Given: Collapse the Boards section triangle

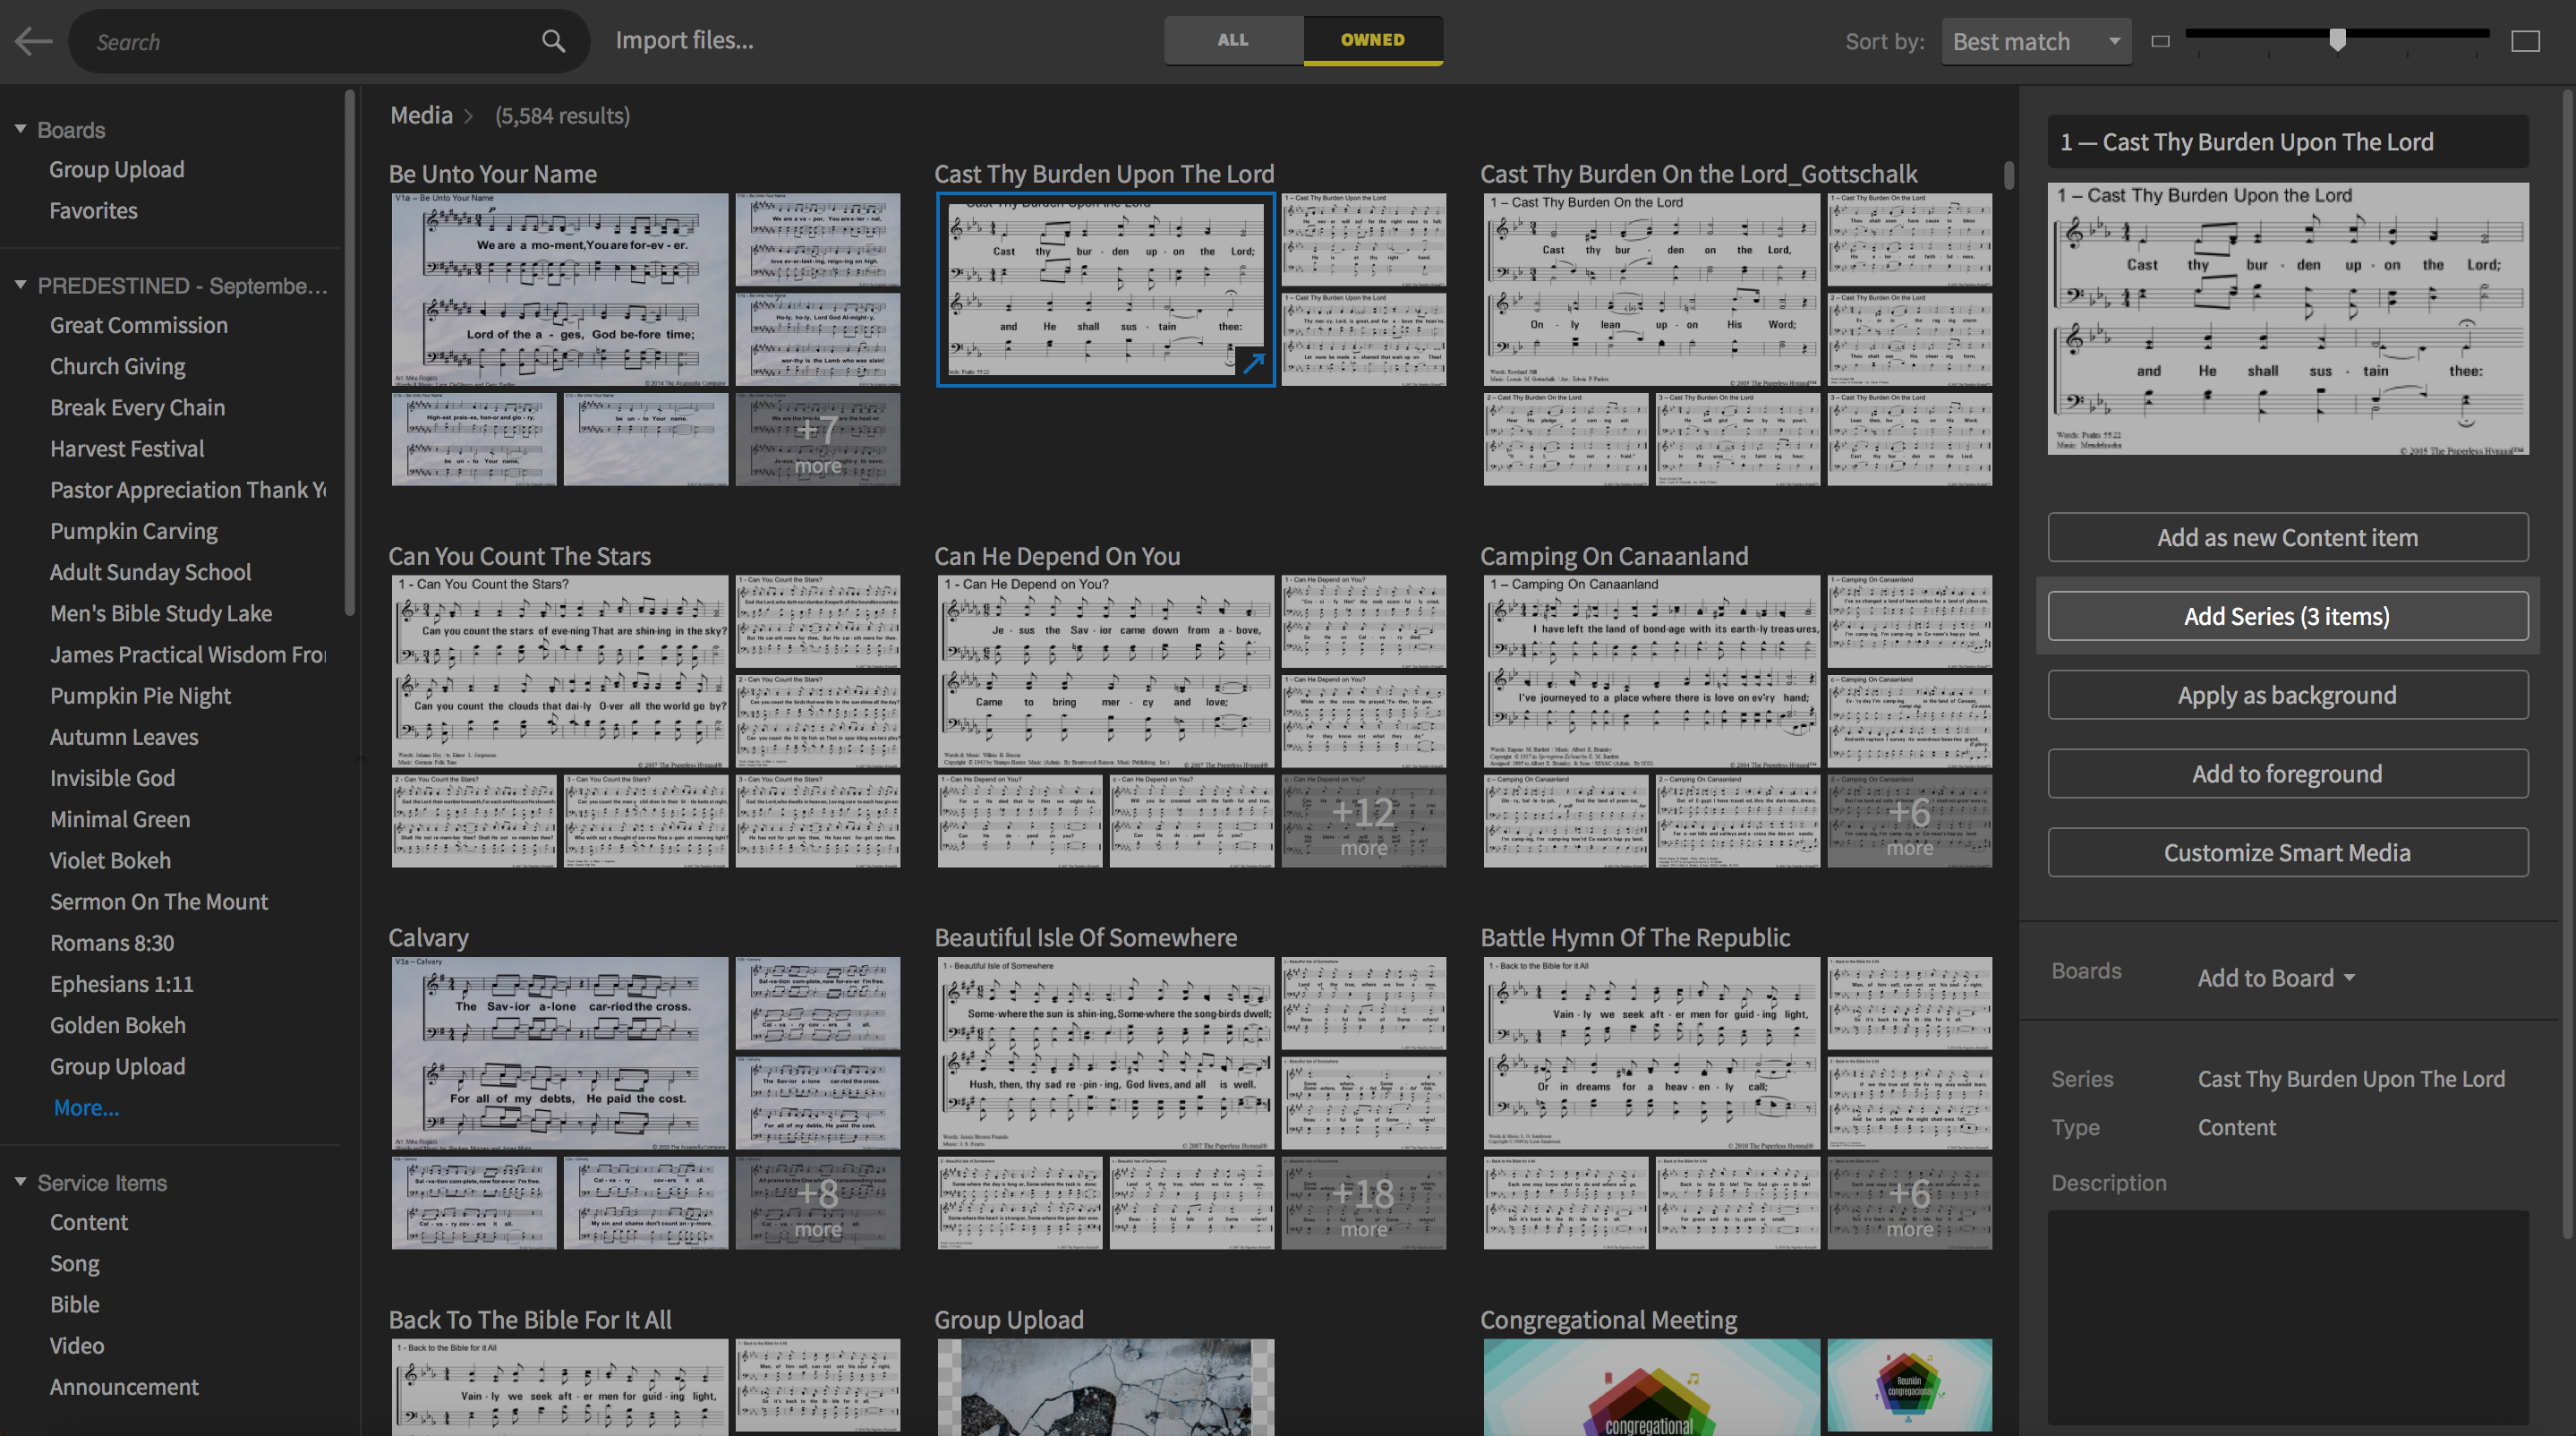Looking at the screenshot, I should (x=20, y=129).
